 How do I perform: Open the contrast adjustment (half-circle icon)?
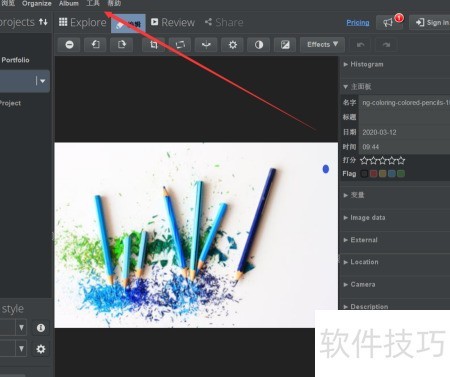pos(259,45)
